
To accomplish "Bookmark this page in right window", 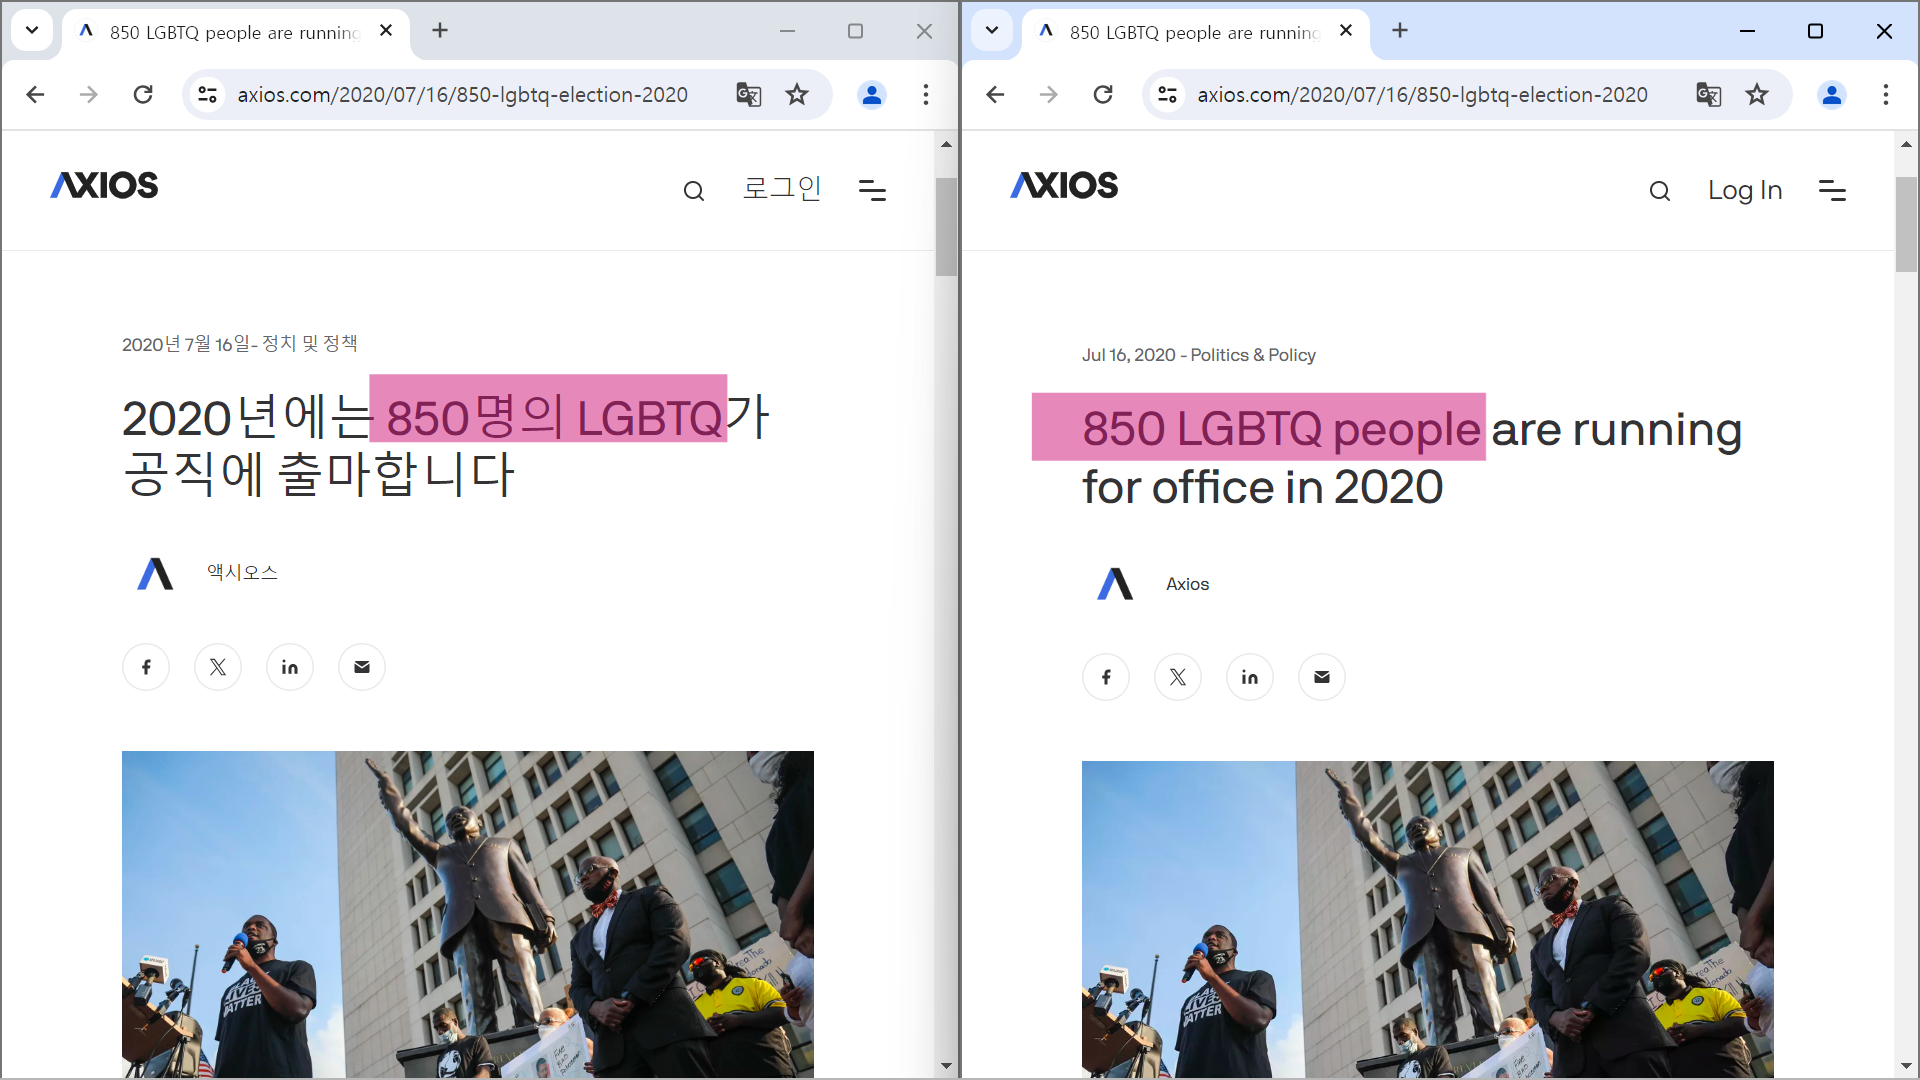I will pos(1757,94).
